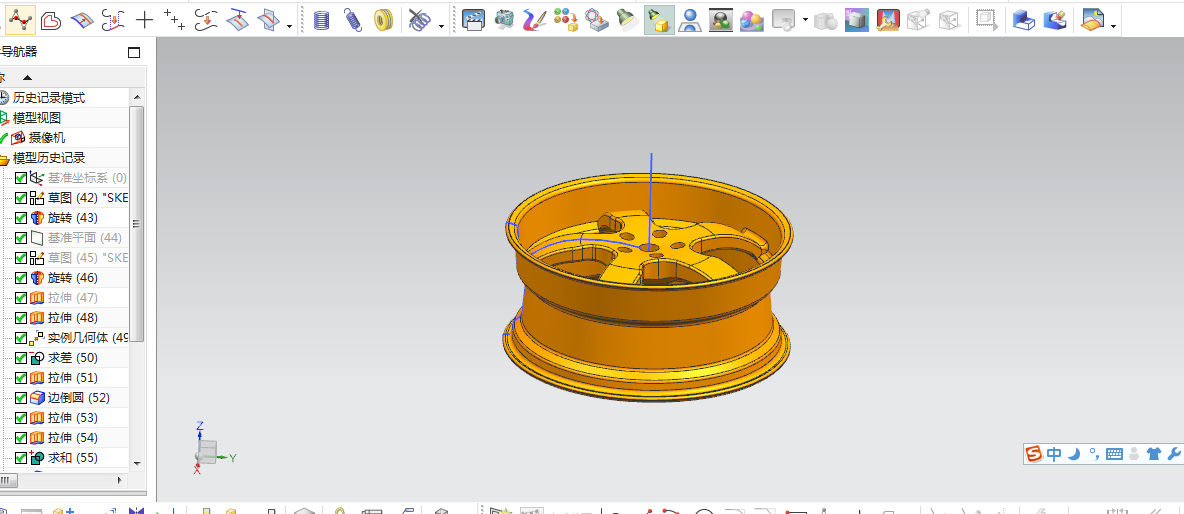Click the Sogou input 中 language toggle
The image size is (1184, 514).
tap(1054, 454)
